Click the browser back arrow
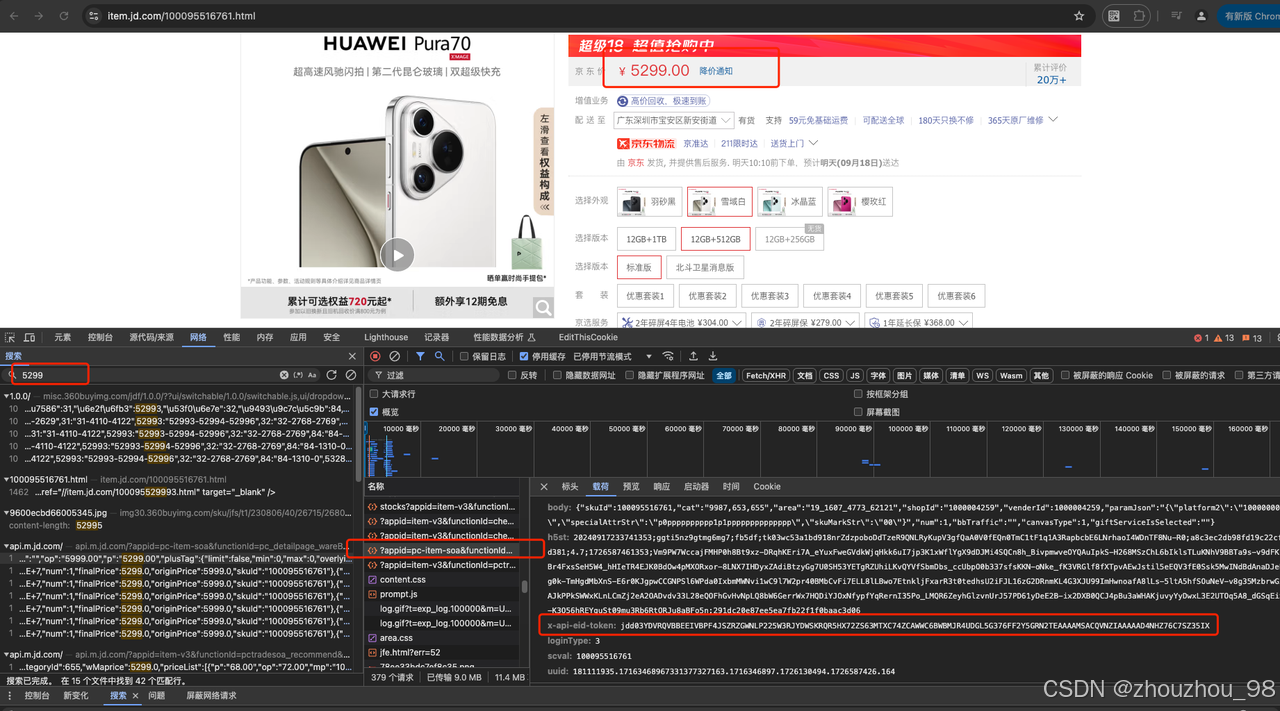Viewport: 1280px width, 711px height. click(x=13, y=16)
